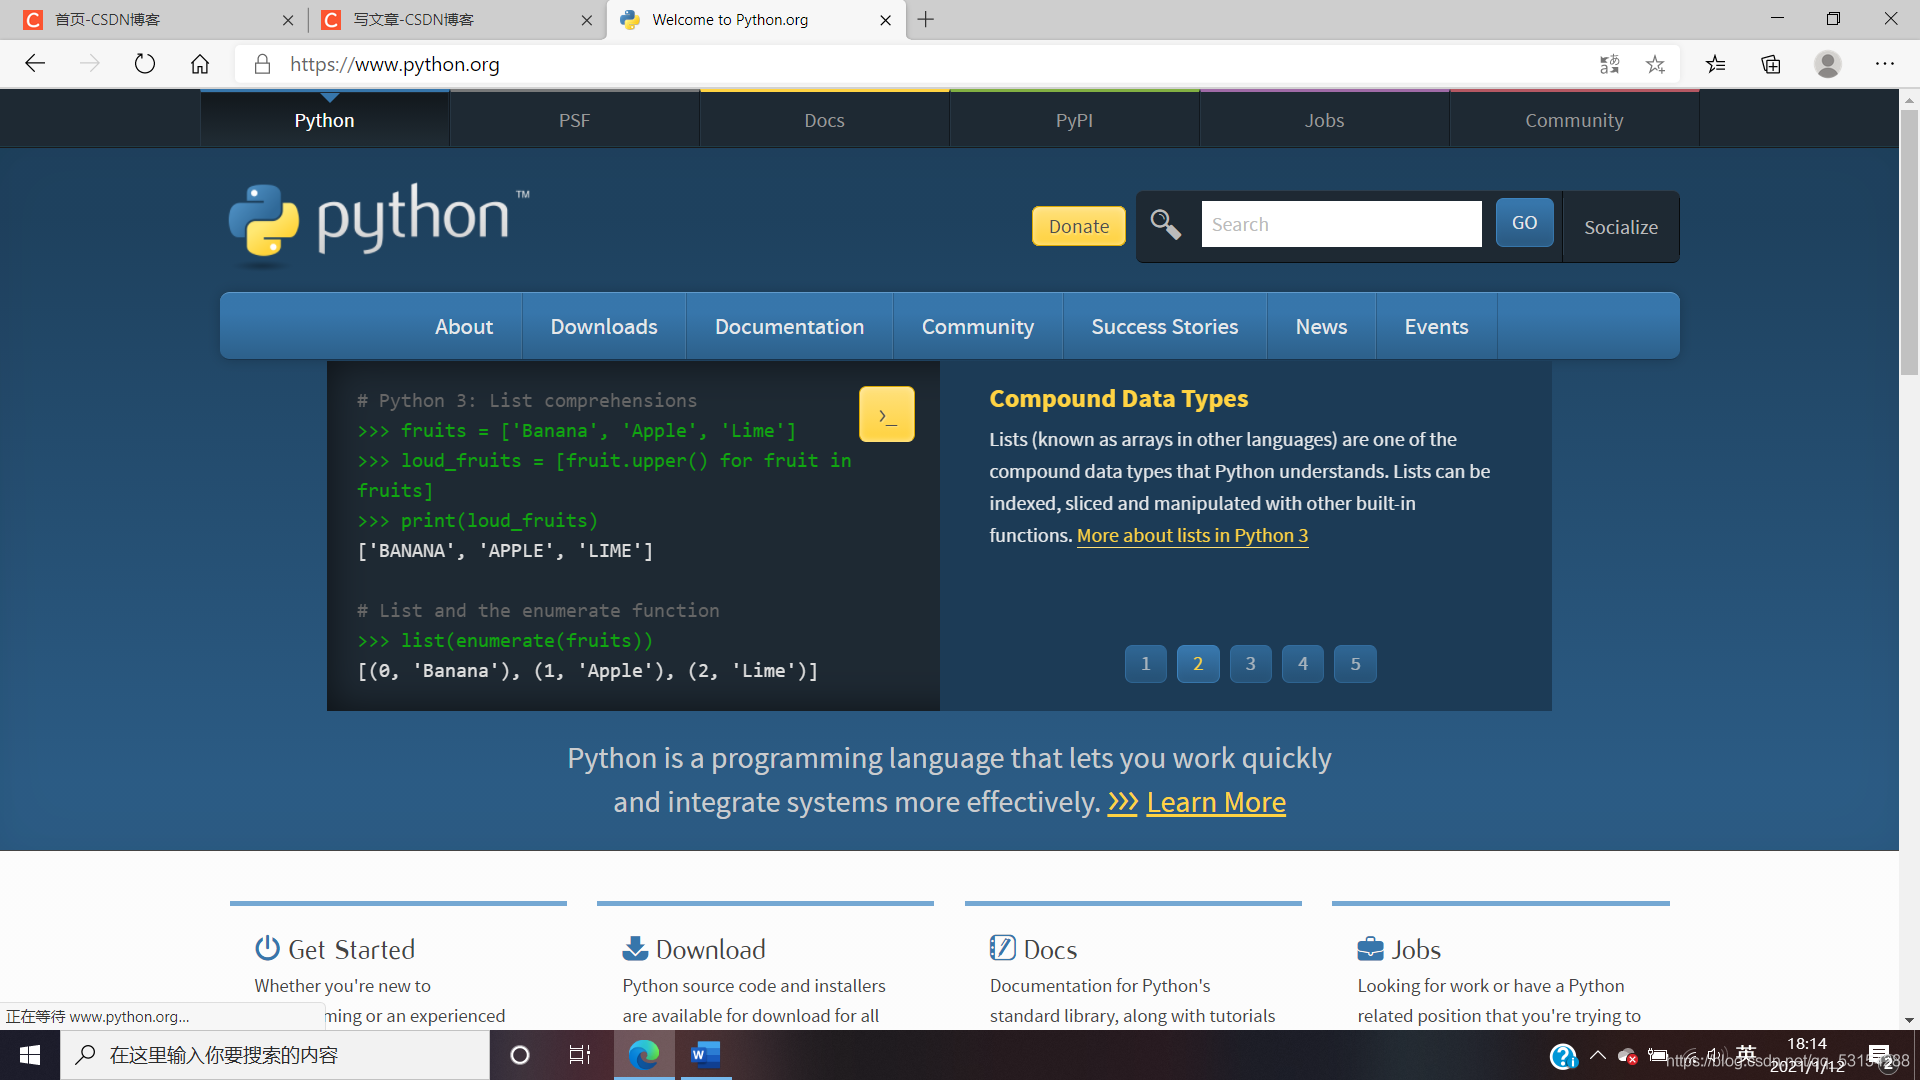The width and height of the screenshot is (1920, 1080).
Task: Open the Download section heading
Action: click(710, 949)
